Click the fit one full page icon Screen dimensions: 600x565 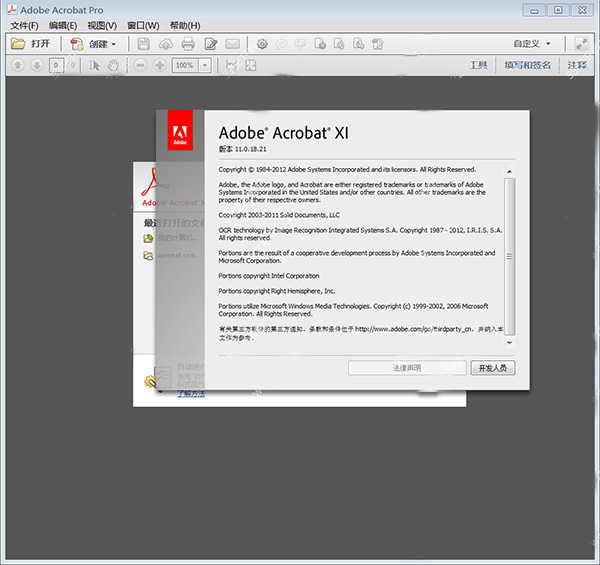(x=251, y=65)
